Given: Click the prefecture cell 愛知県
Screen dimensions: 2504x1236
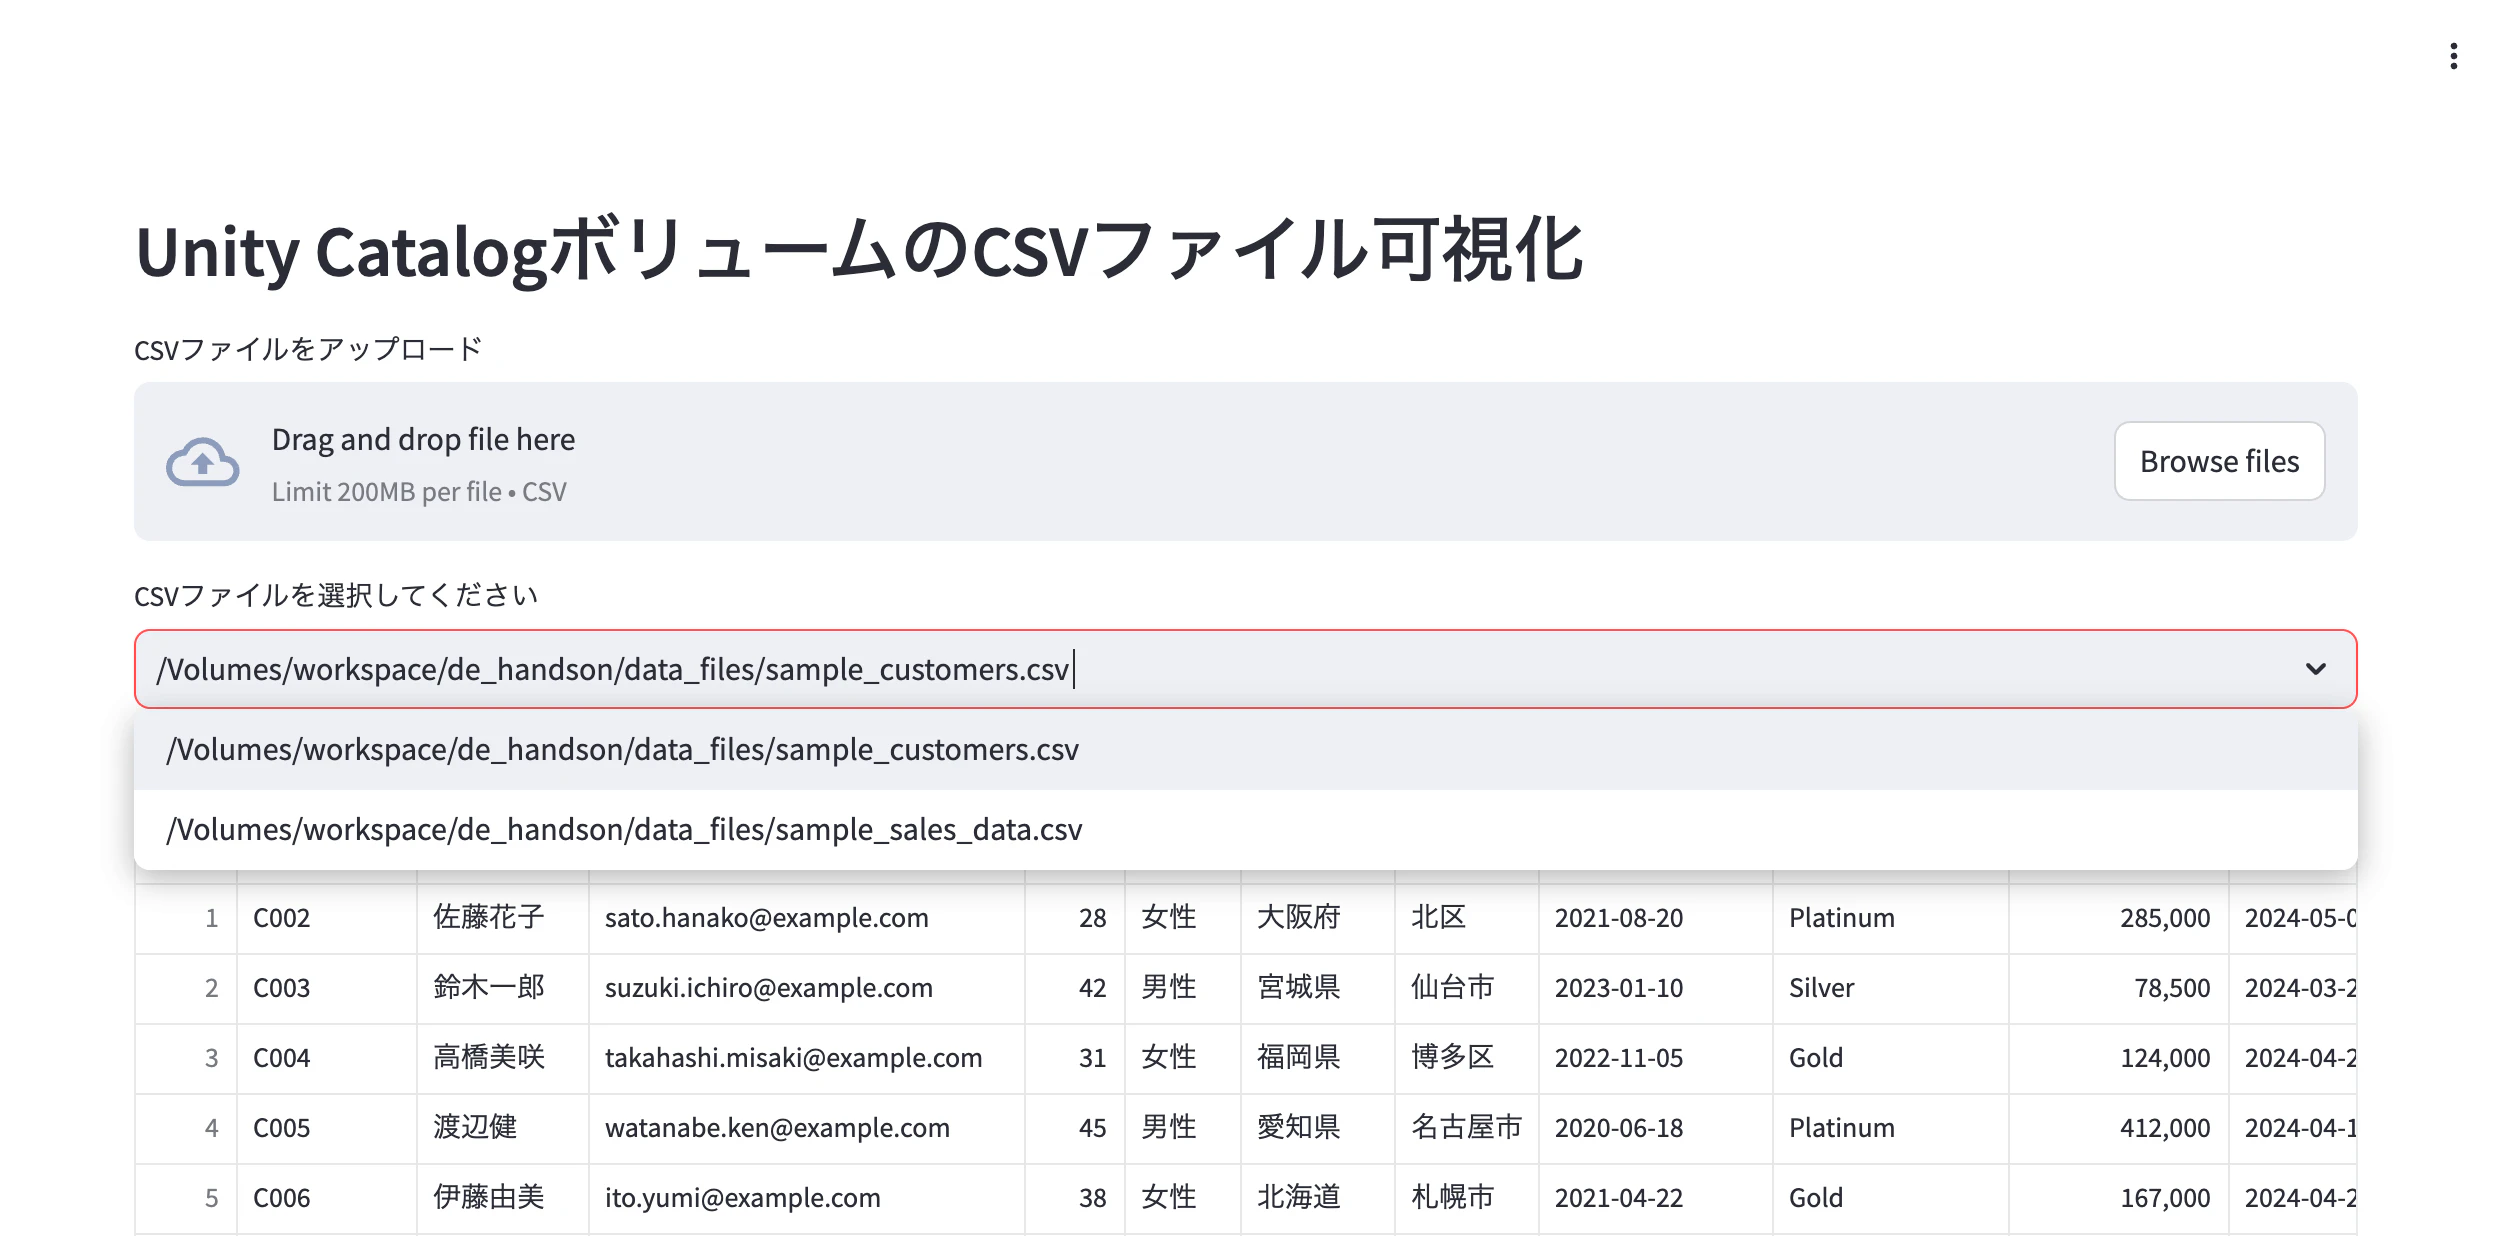Looking at the screenshot, I should (1318, 1128).
